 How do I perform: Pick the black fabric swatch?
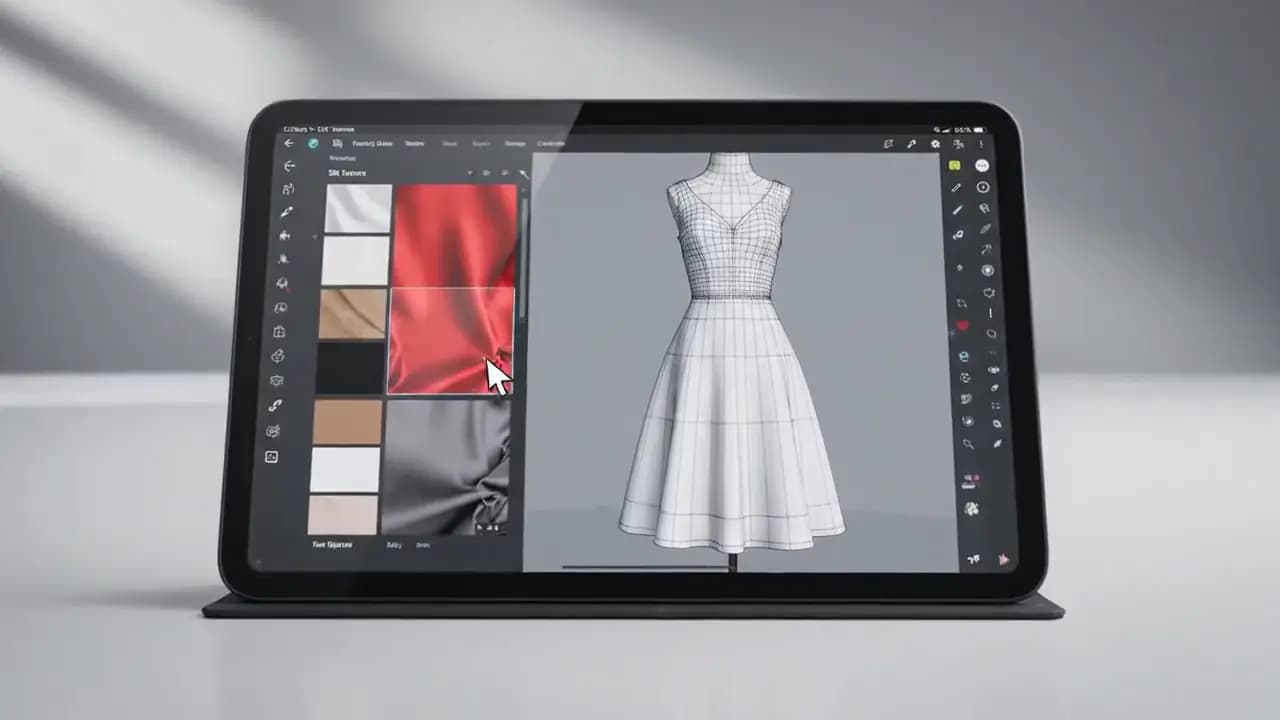(350, 369)
